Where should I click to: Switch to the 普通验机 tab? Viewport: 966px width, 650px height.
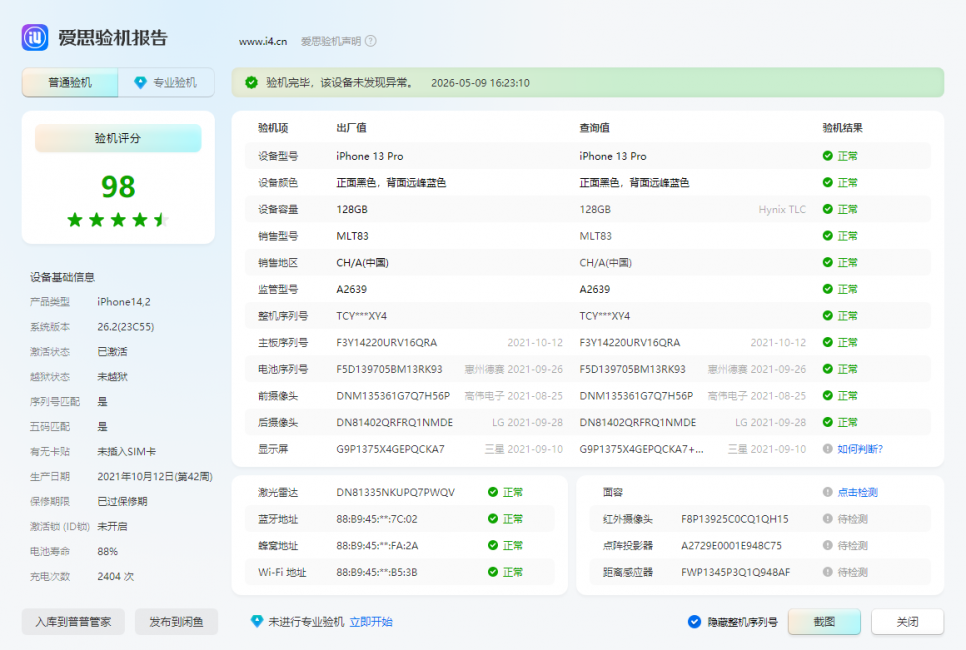(70, 83)
